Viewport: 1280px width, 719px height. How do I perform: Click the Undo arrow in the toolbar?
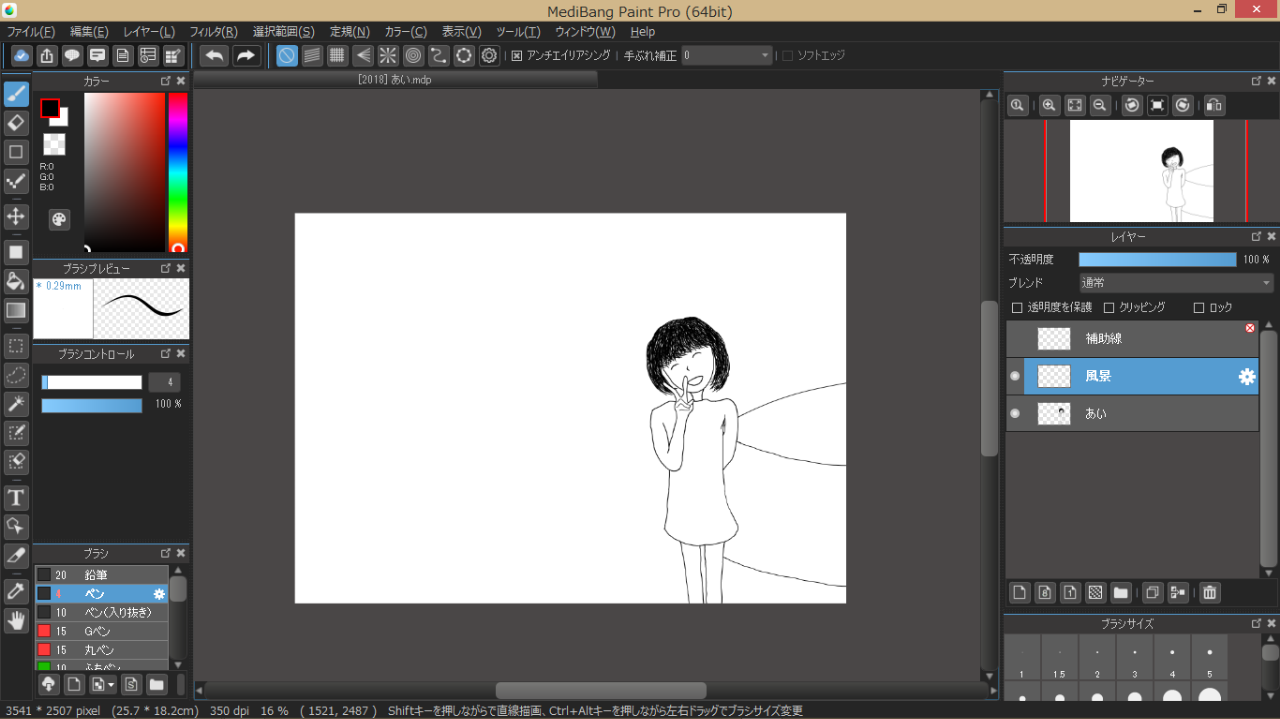[214, 56]
